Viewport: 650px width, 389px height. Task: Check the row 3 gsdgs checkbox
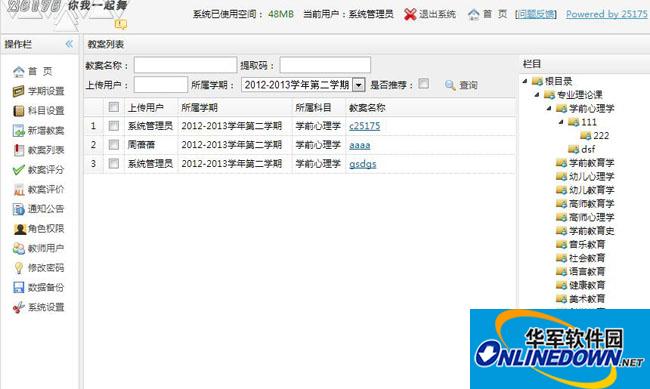click(114, 164)
